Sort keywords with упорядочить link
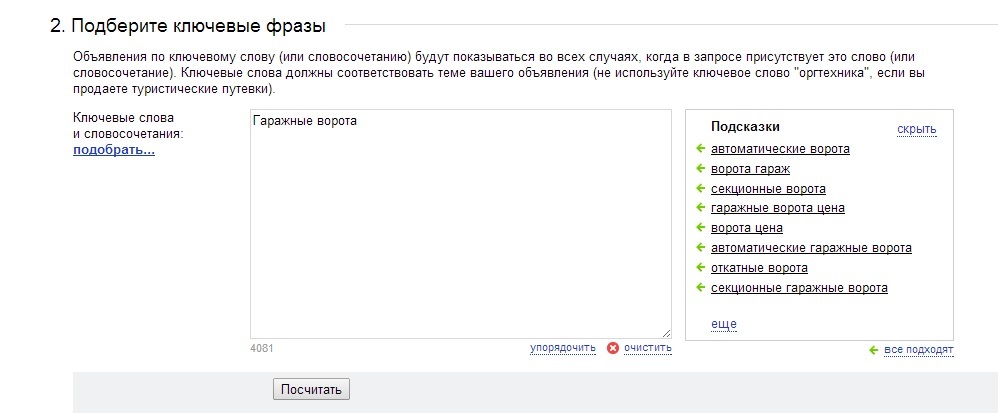The height and width of the screenshot is (418, 998). tap(563, 348)
